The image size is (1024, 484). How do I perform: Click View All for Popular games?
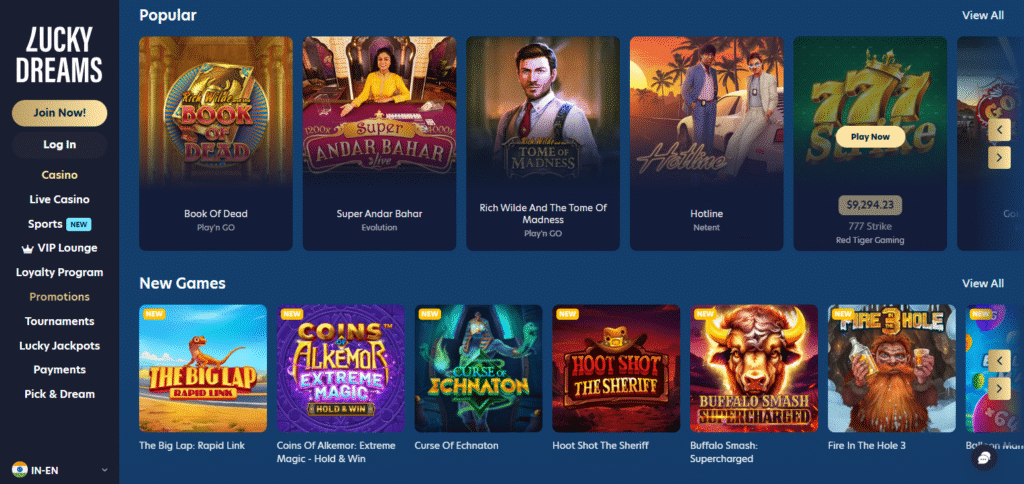(983, 15)
